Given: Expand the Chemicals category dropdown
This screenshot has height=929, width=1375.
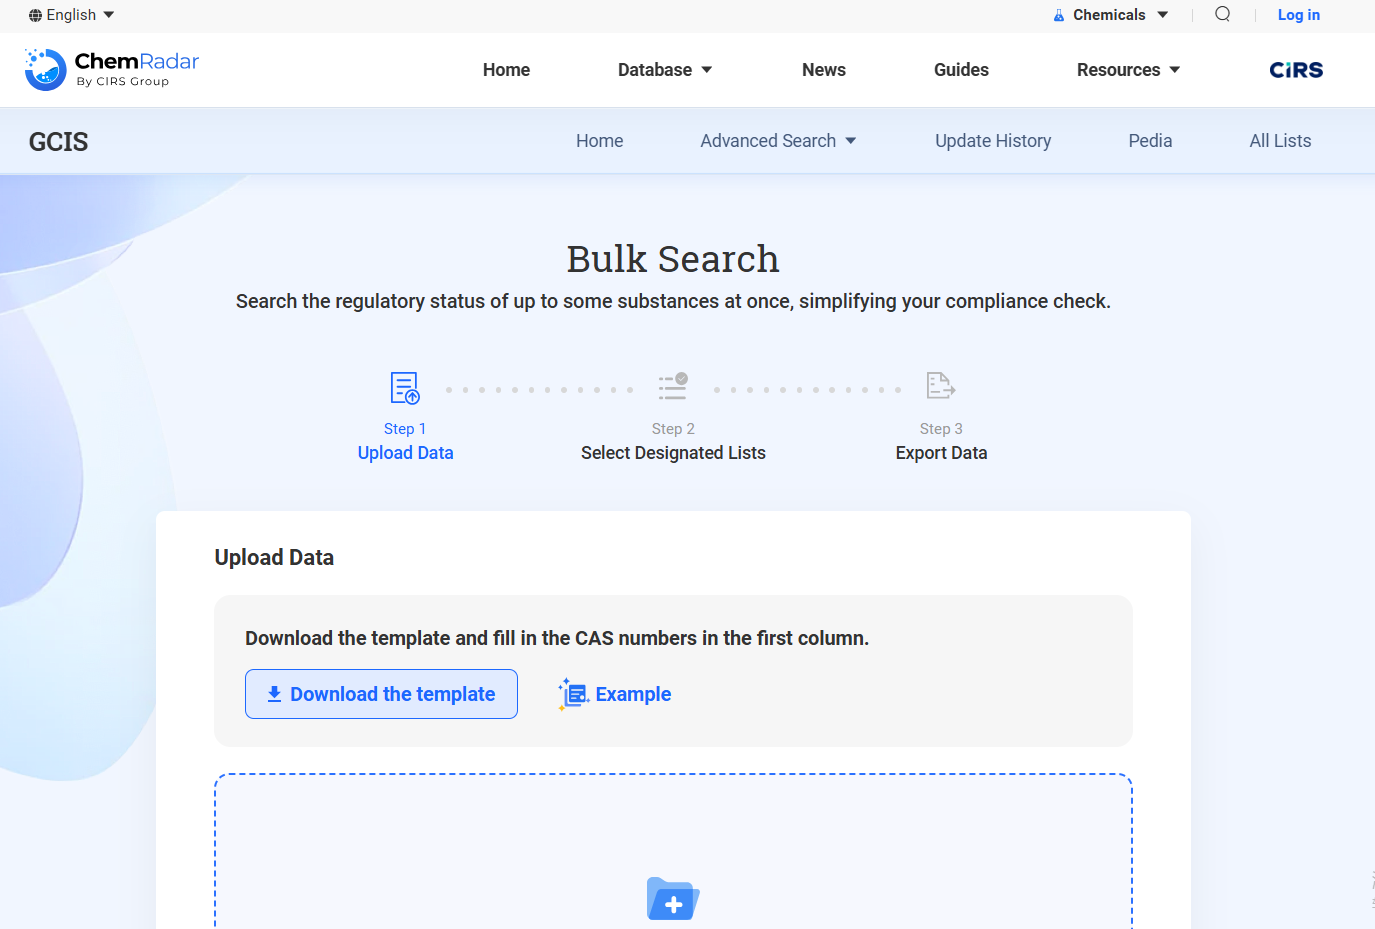Looking at the screenshot, I should [1110, 15].
